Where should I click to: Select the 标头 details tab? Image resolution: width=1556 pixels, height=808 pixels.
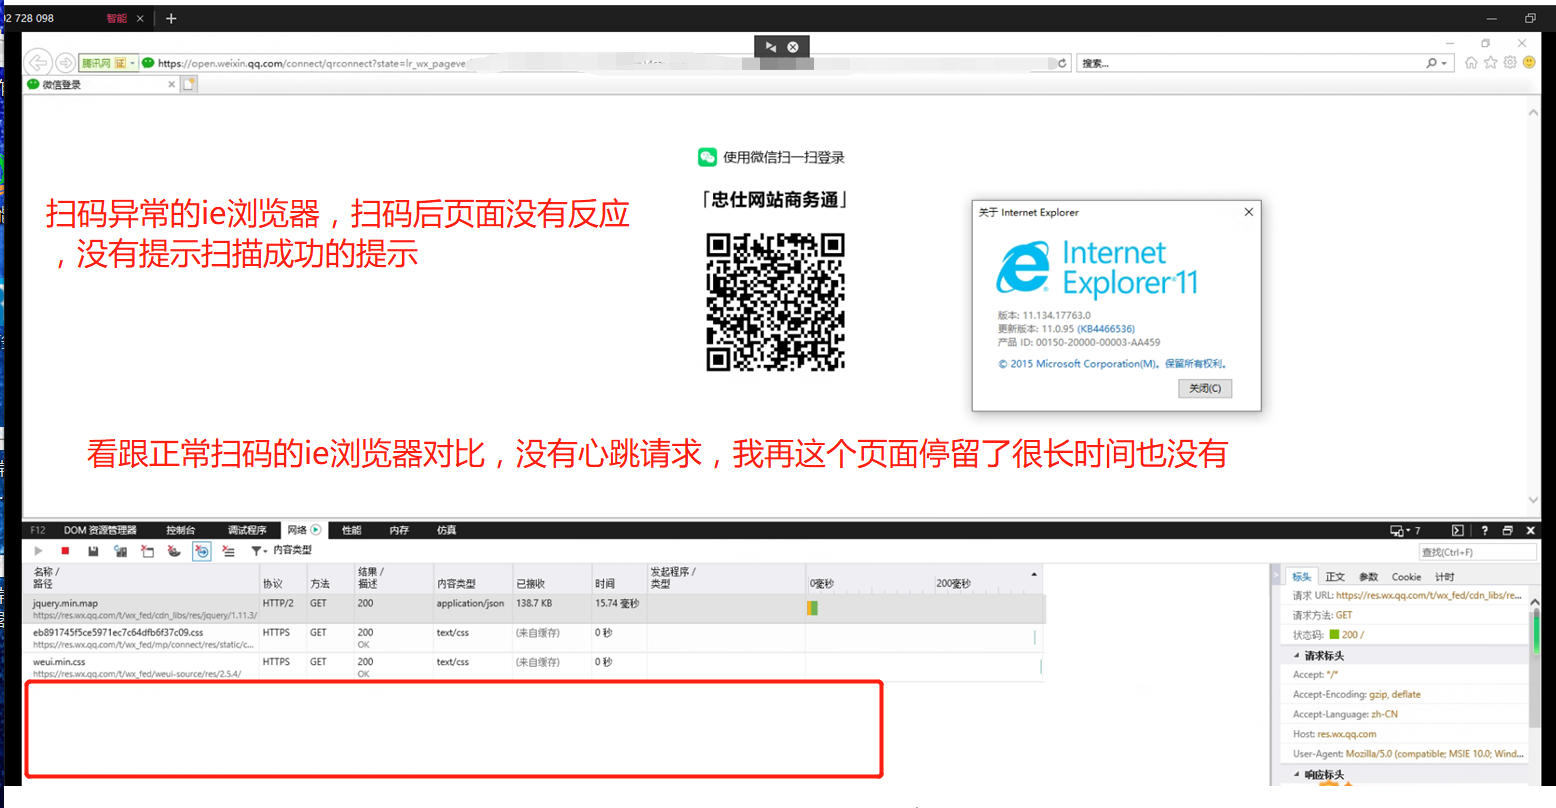point(1301,577)
